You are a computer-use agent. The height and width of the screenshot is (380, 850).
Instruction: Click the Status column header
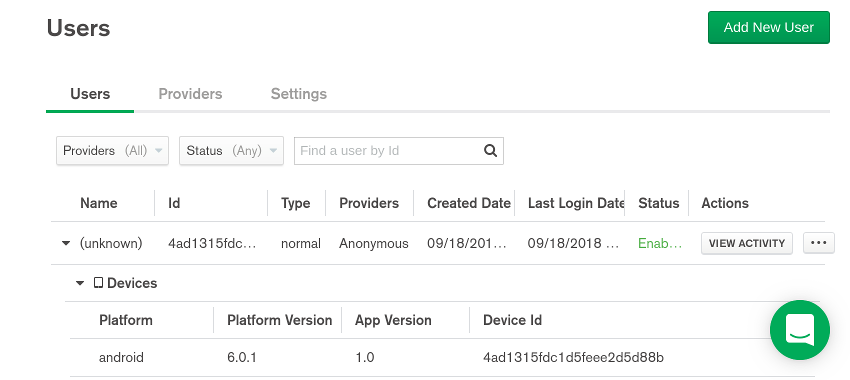(x=659, y=203)
